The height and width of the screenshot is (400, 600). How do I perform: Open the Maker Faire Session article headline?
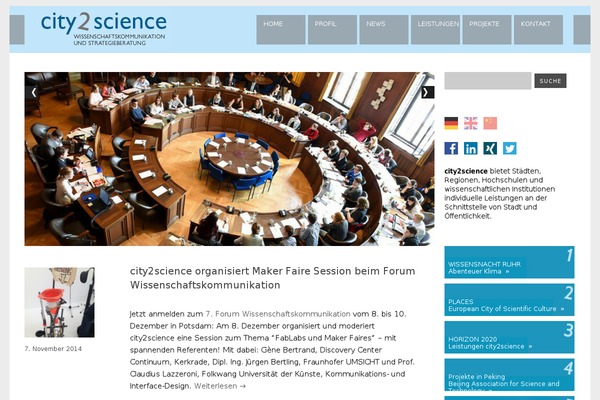point(272,278)
